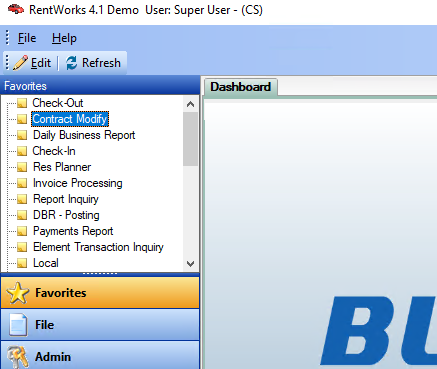Viewport: 437px width, 369px height.
Task: Click Favorites list scroll up arrow
Action: click(190, 104)
